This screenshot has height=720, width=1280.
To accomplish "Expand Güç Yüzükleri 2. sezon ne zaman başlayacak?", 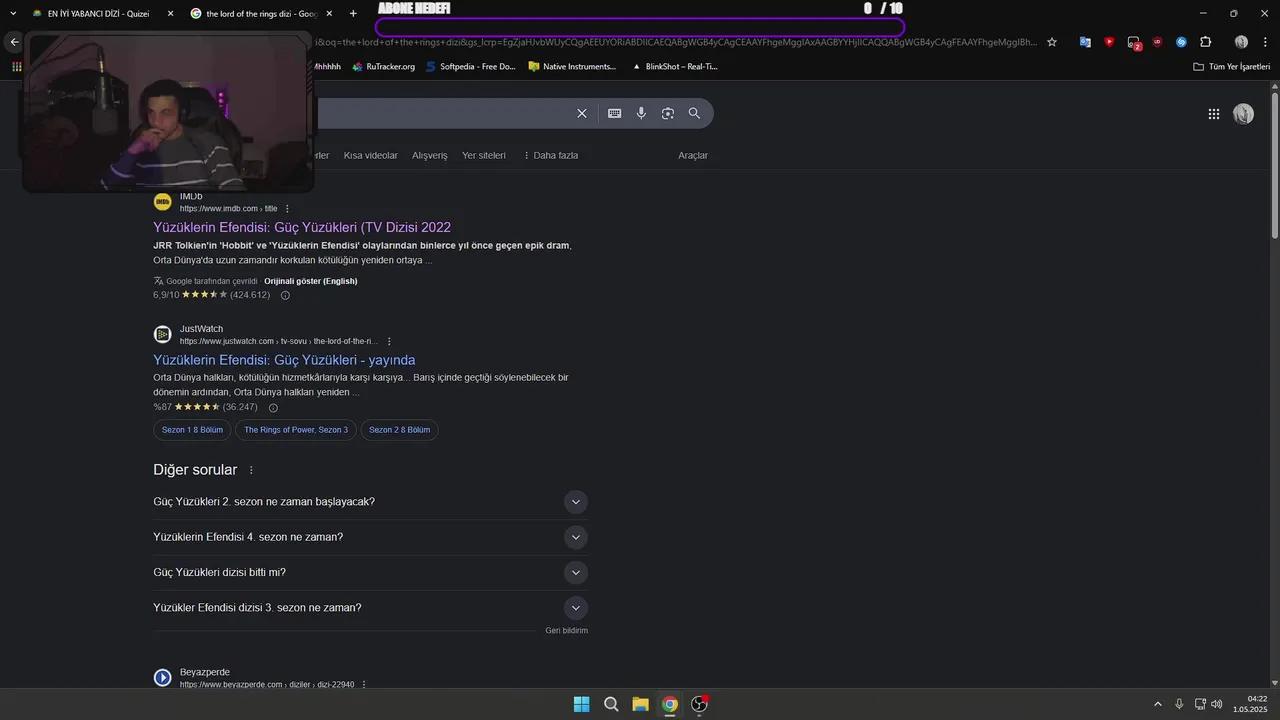I will pos(370,502).
